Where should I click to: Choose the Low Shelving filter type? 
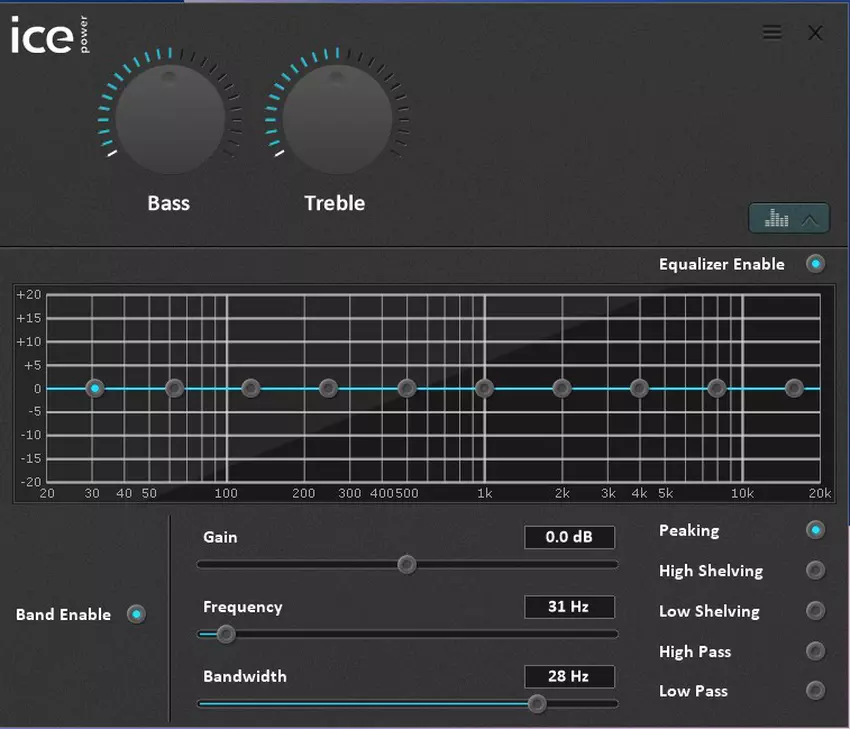pyautogui.click(x=816, y=611)
